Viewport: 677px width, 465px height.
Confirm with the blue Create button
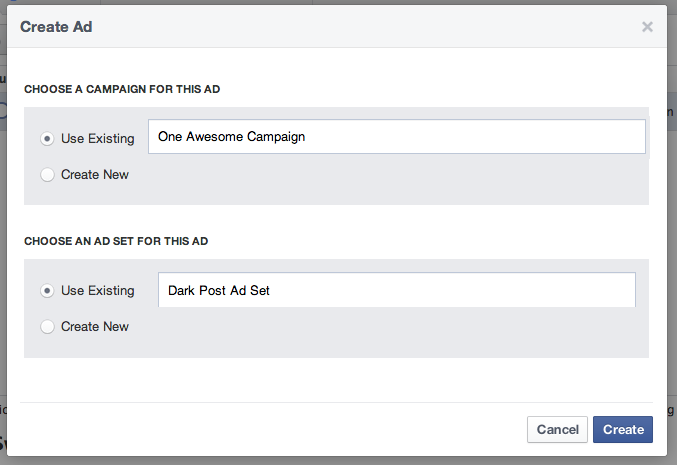coord(623,430)
